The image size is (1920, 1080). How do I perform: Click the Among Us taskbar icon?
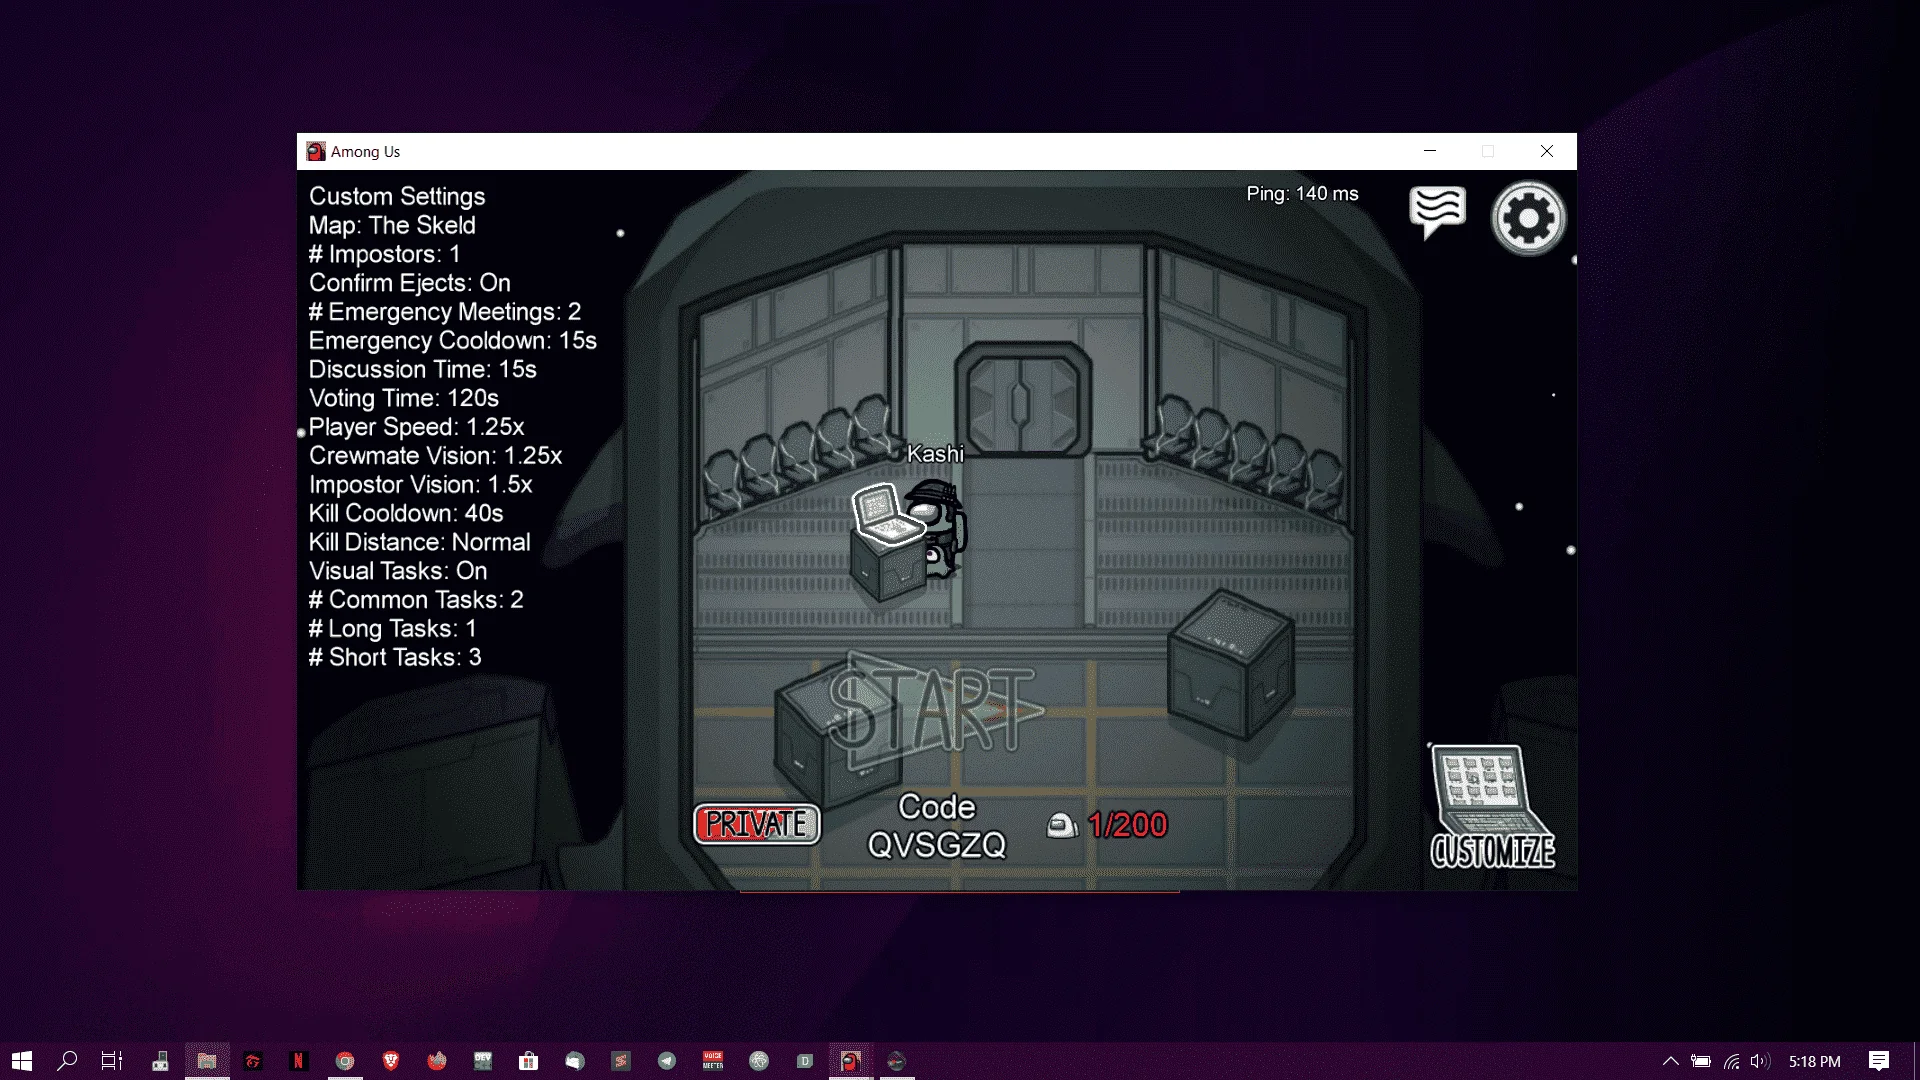(x=851, y=1061)
